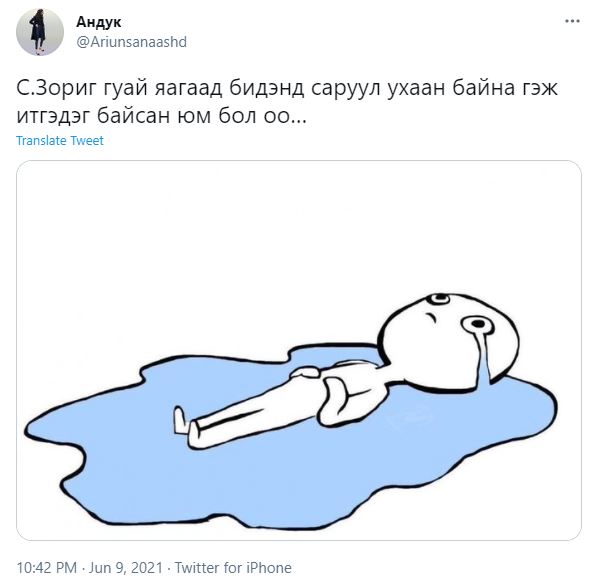Open Андук's profile avatar picture
The image size is (593, 587).
pyautogui.click(x=40, y=32)
